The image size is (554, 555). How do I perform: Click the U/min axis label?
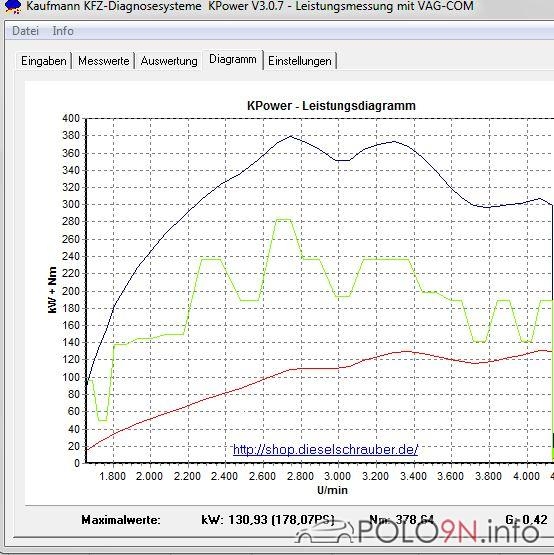click(332, 490)
